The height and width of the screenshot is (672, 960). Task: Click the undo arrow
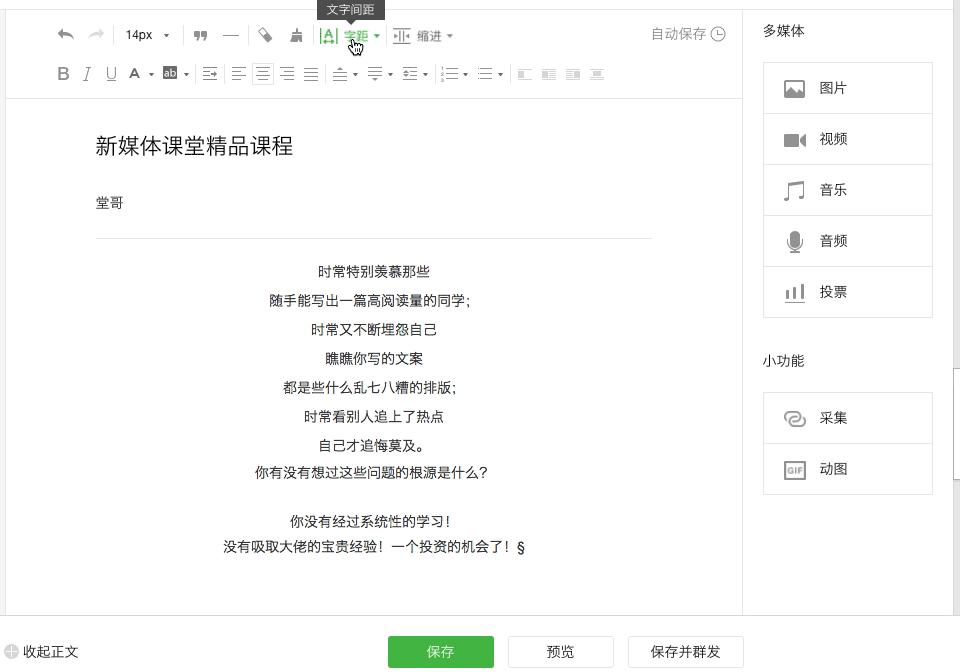(x=65, y=35)
